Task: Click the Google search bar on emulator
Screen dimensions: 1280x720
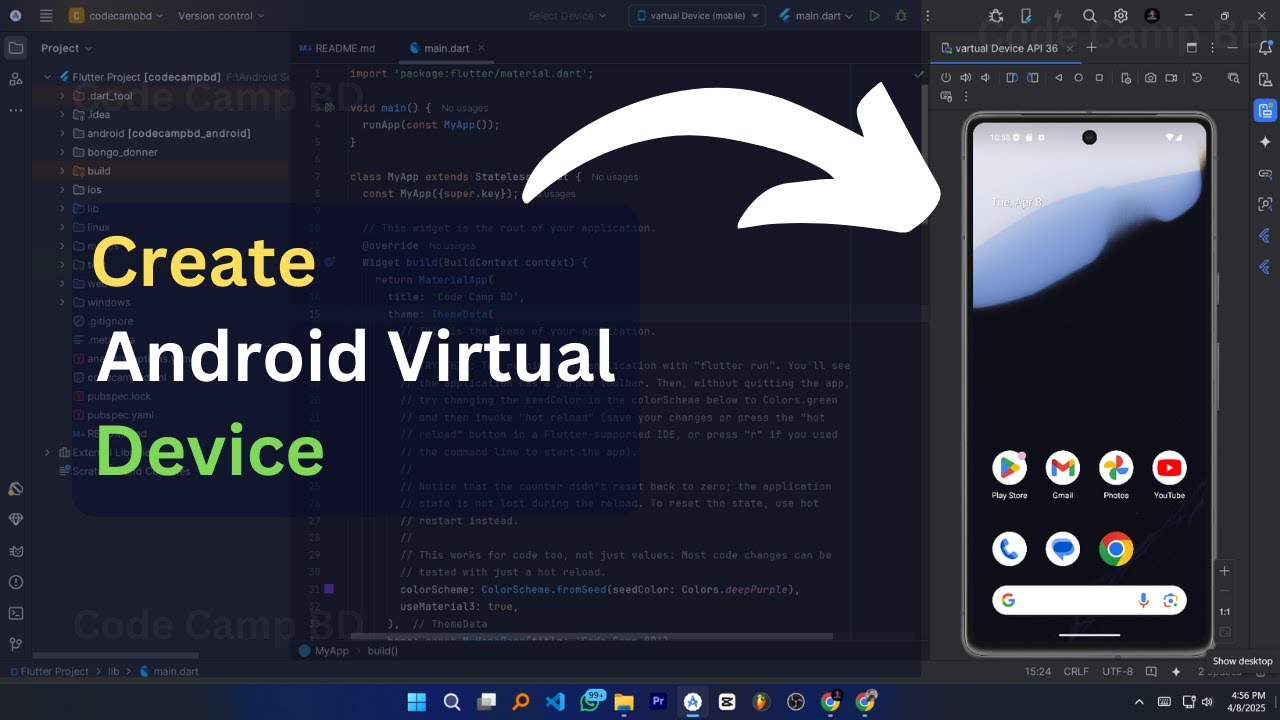Action: click(1089, 600)
